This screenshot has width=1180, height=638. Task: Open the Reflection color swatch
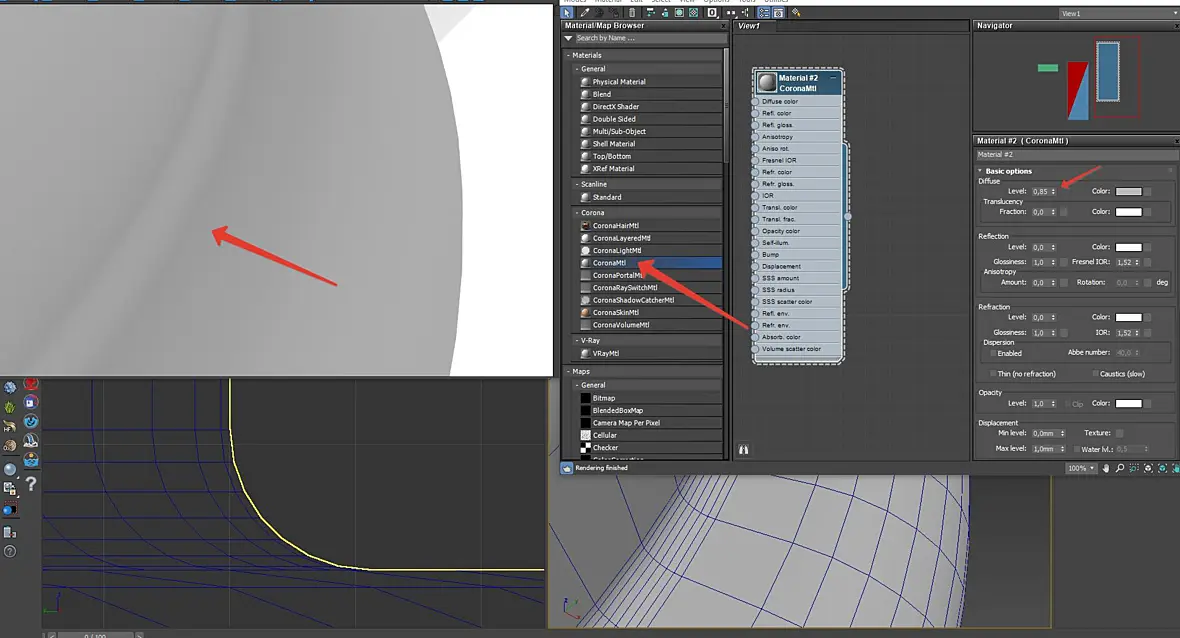point(1128,248)
